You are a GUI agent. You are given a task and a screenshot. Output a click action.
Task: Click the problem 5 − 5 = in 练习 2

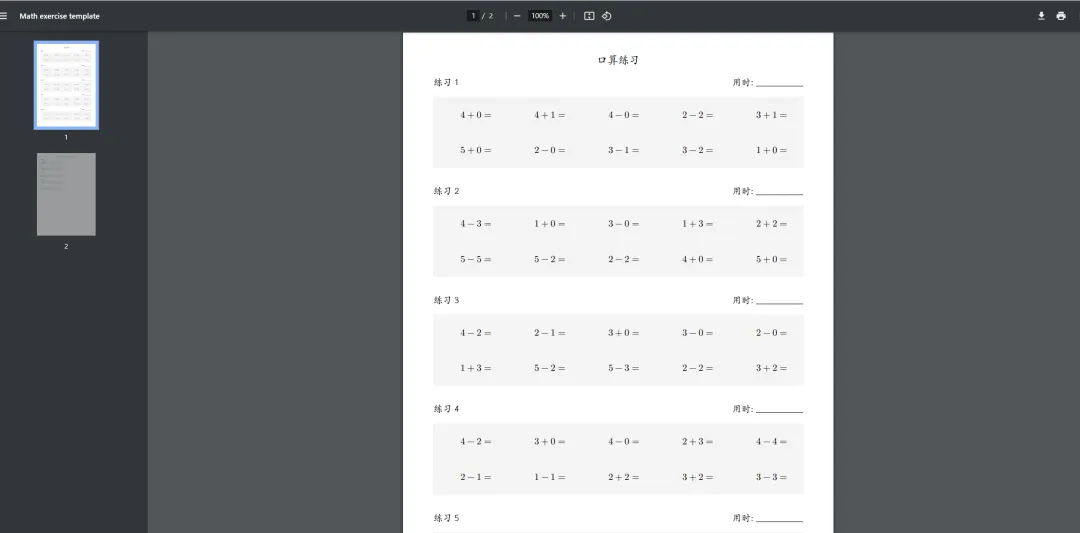click(476, 260)
